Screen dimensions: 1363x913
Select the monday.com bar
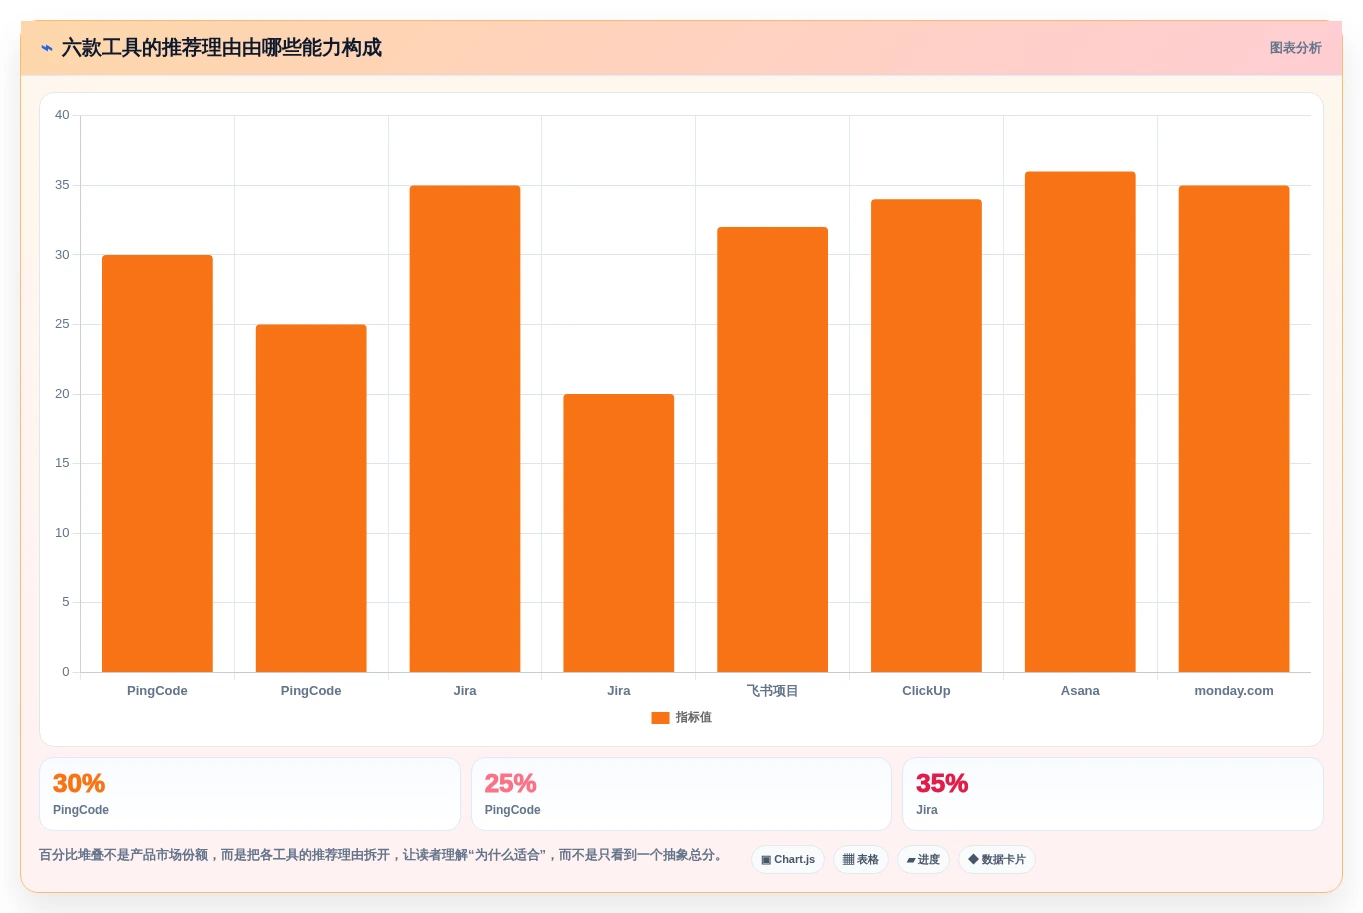pos(1234,429)
